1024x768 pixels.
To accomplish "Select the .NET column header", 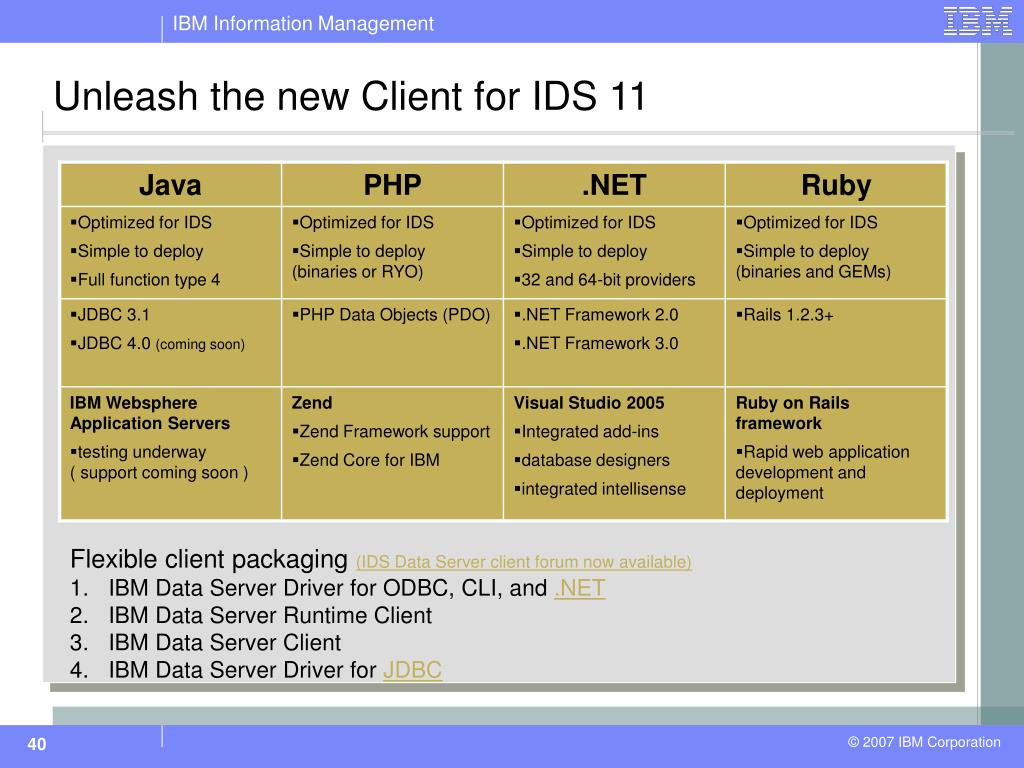I will click(x=614, y=185).
